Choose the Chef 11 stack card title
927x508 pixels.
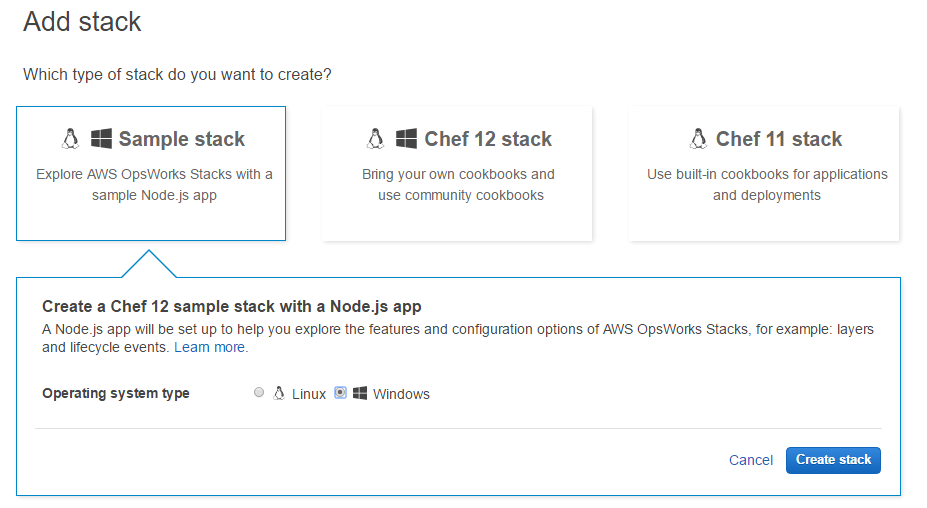pos(779,139)
